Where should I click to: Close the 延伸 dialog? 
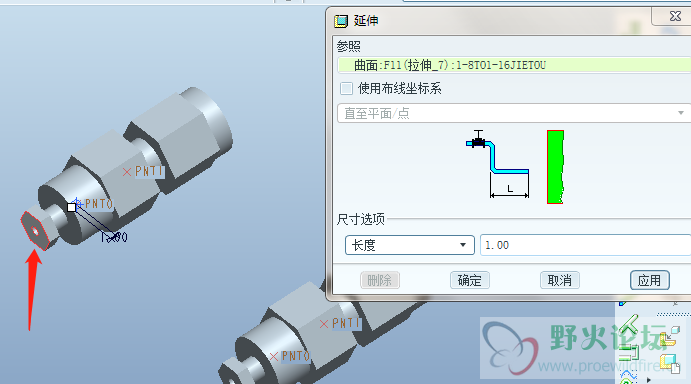675,16
